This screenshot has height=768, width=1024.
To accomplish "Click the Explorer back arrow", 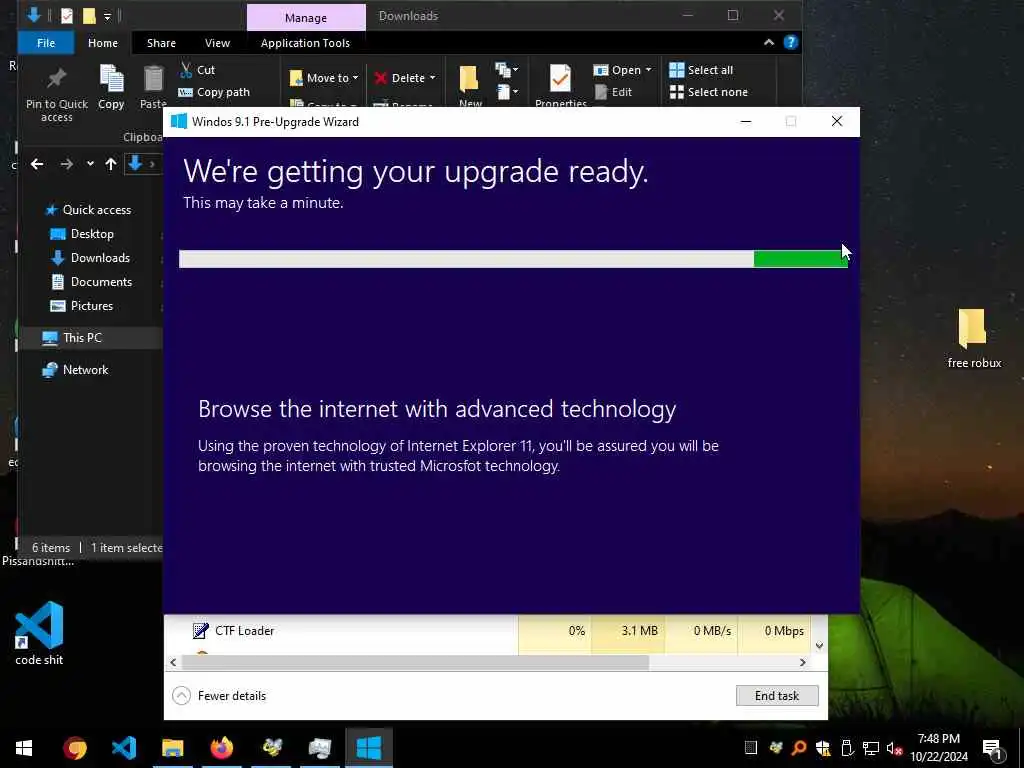I will tap(37, 164).
